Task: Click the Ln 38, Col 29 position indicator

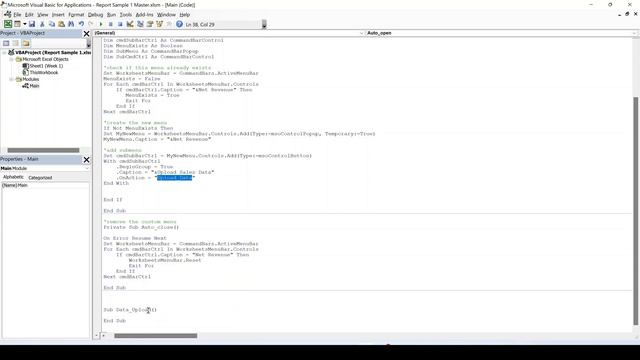Action: click(x=200, y=24)
